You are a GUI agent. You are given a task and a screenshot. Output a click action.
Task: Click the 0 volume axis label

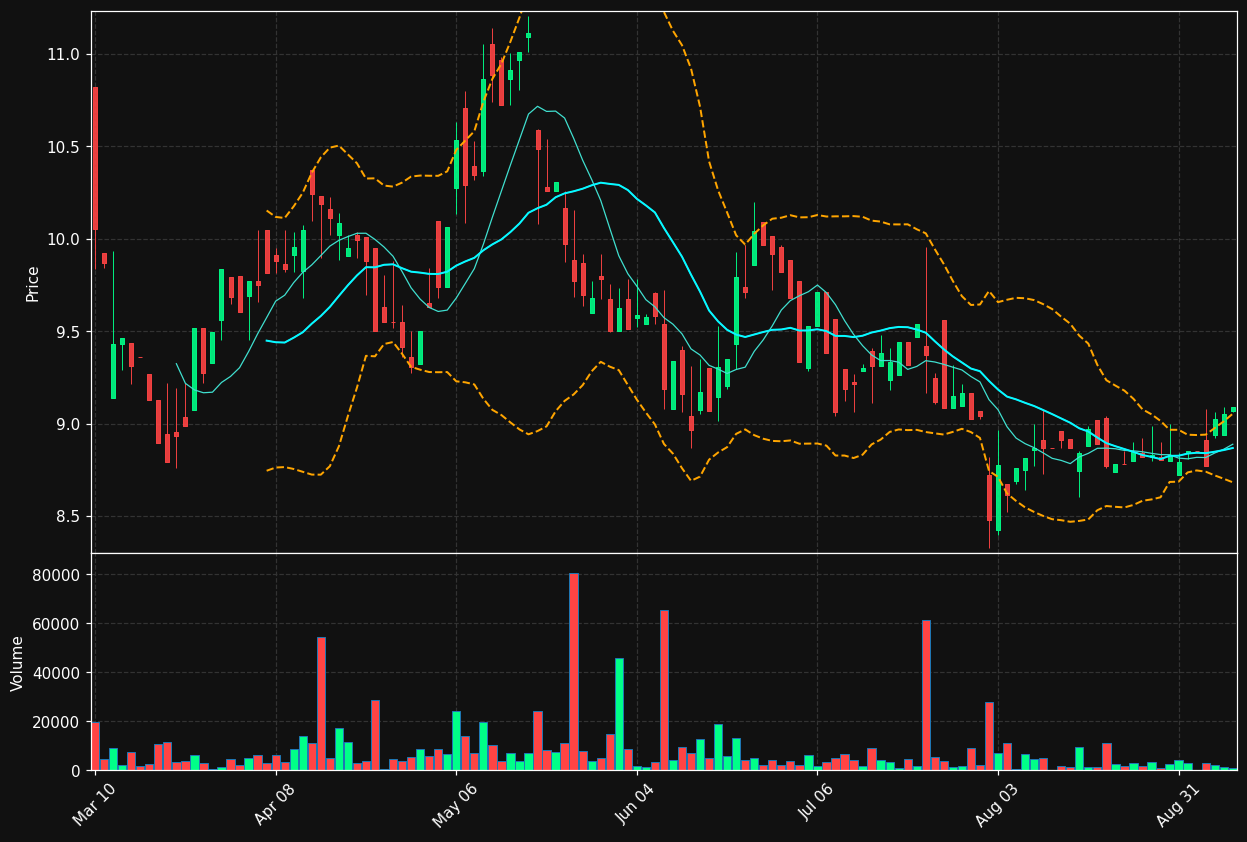click(x=77, y=771)
